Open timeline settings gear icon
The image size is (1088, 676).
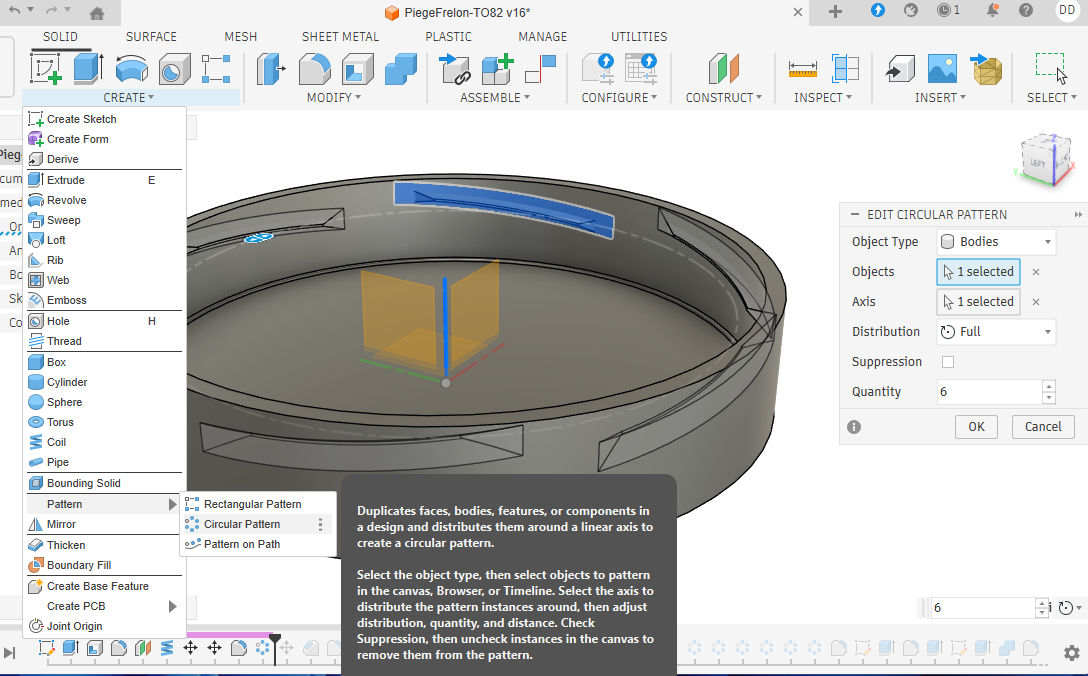1071,652
